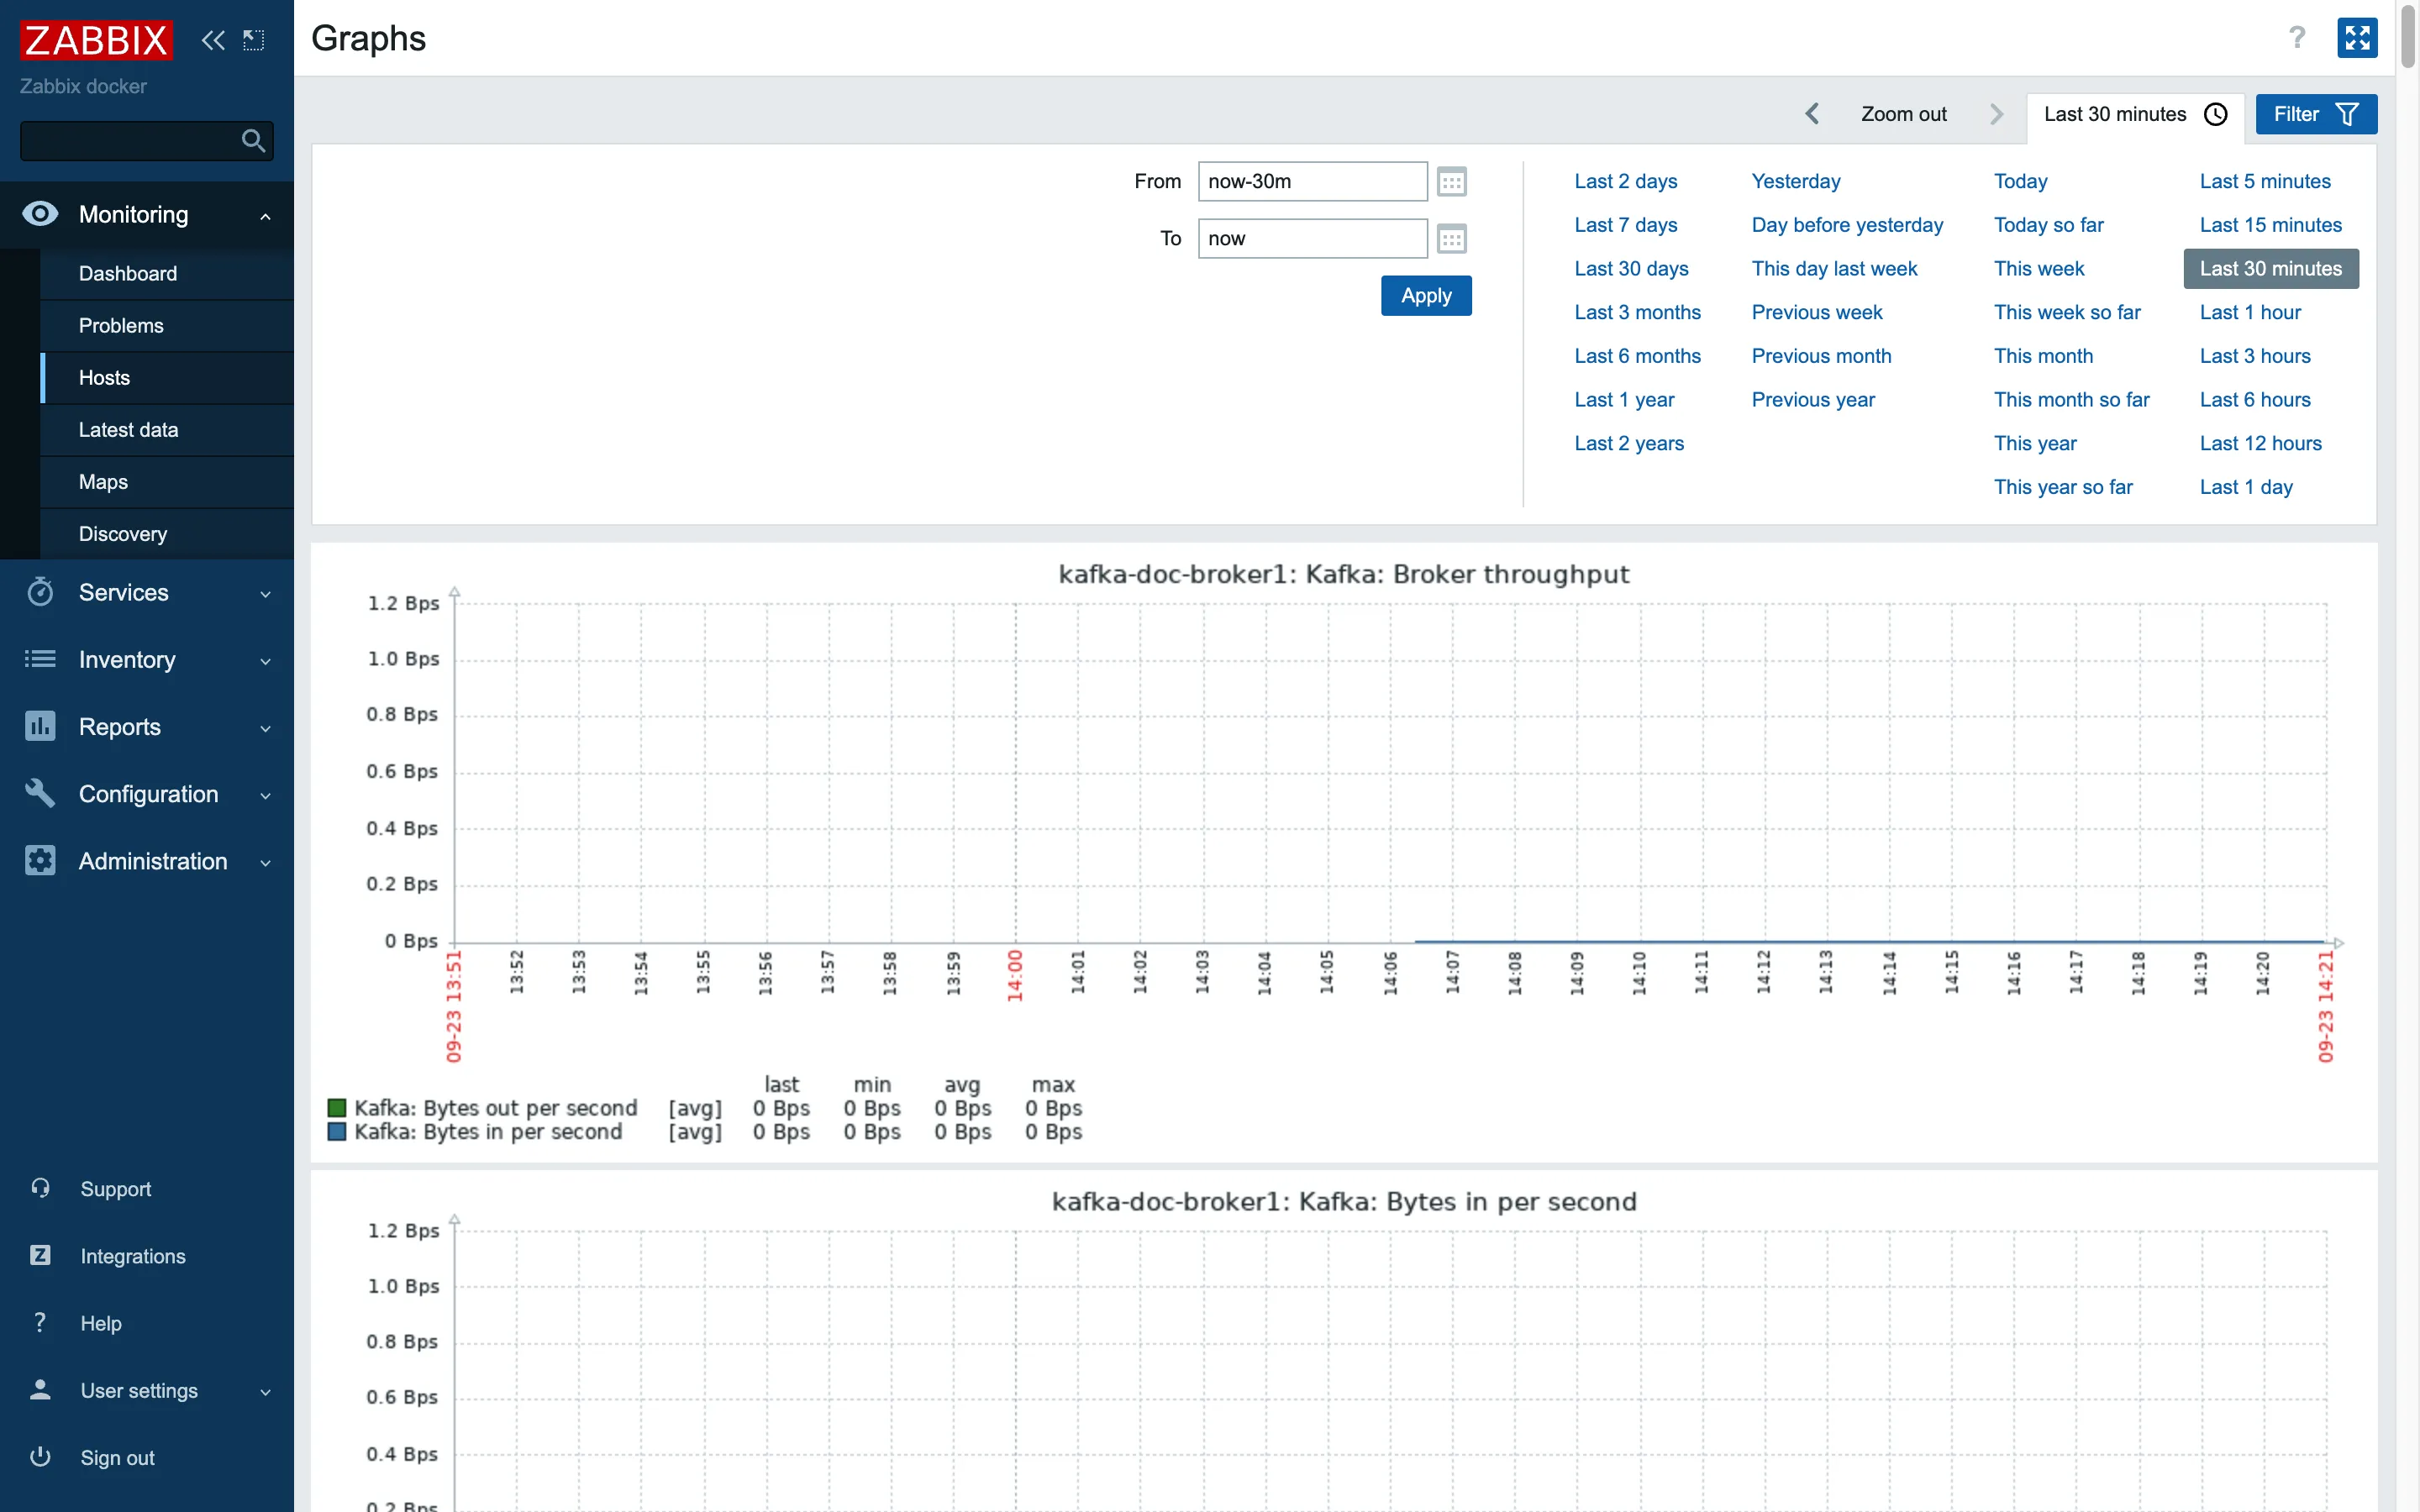Open the Hosts monitoring page
This screenshot has width=2420, height=1512.
pos(104,378)
